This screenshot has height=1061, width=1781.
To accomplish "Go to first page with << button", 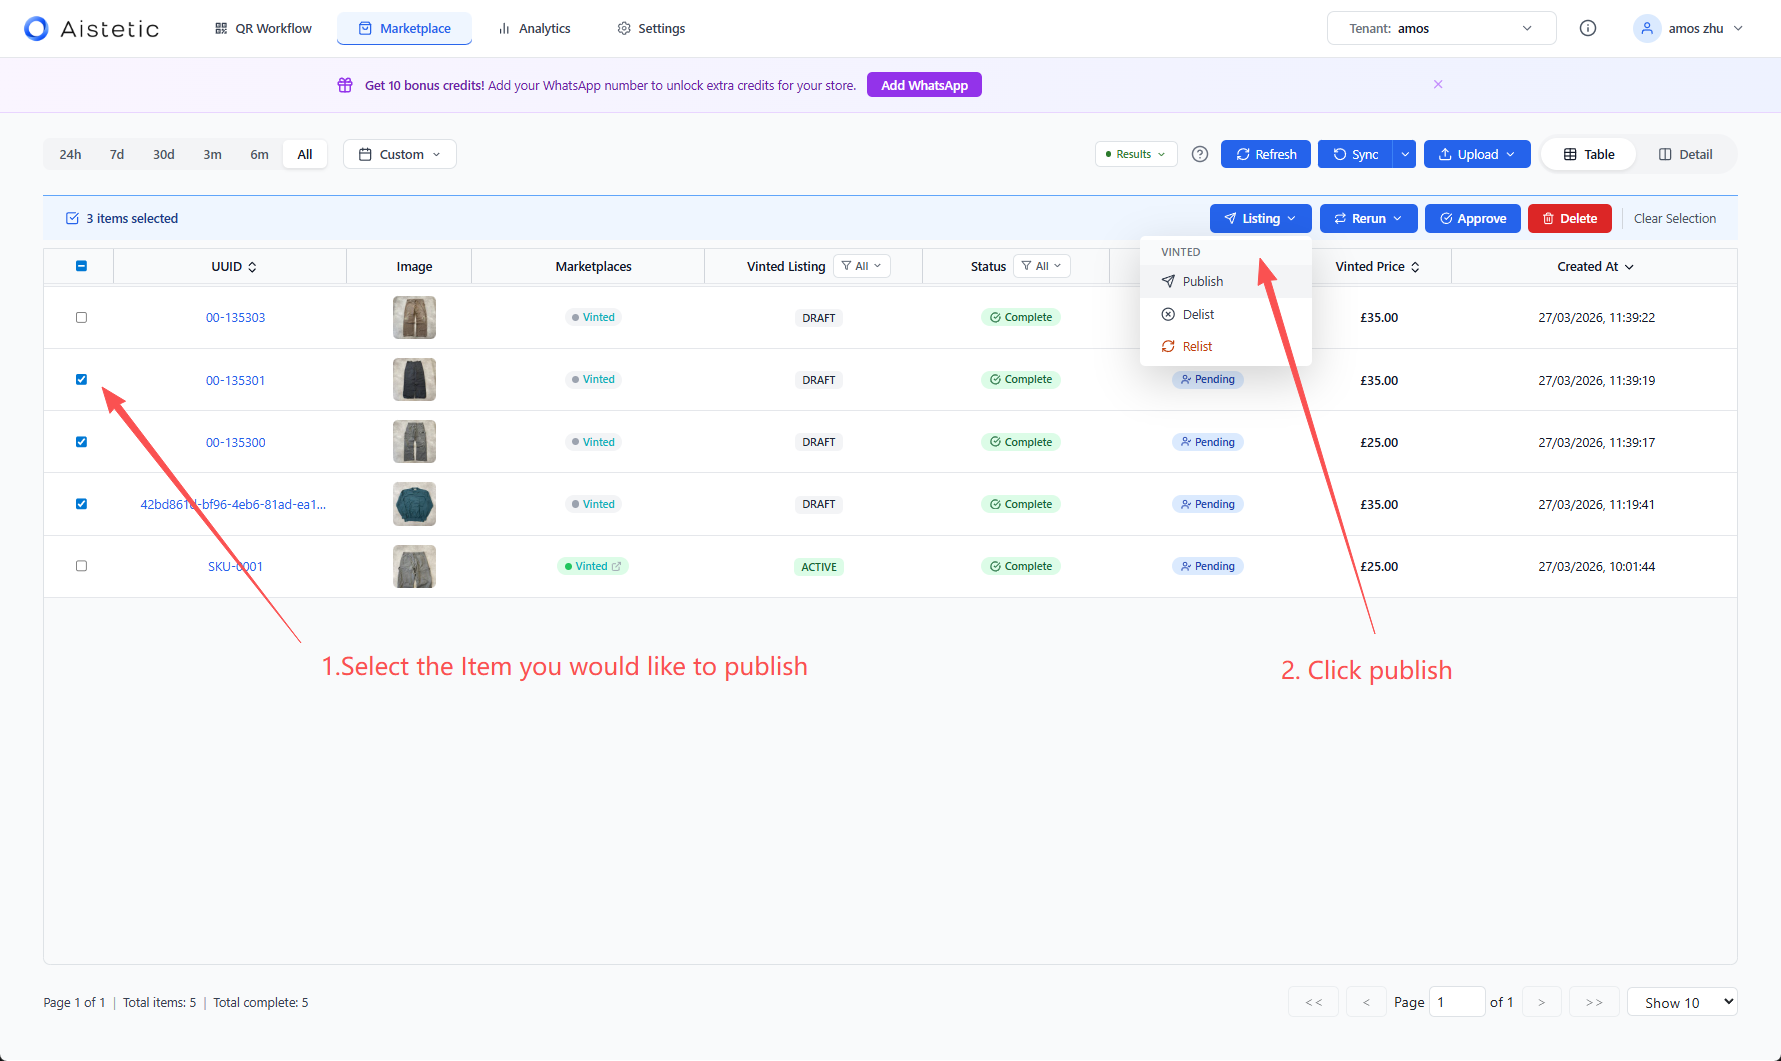I will click(1314, 1002).
